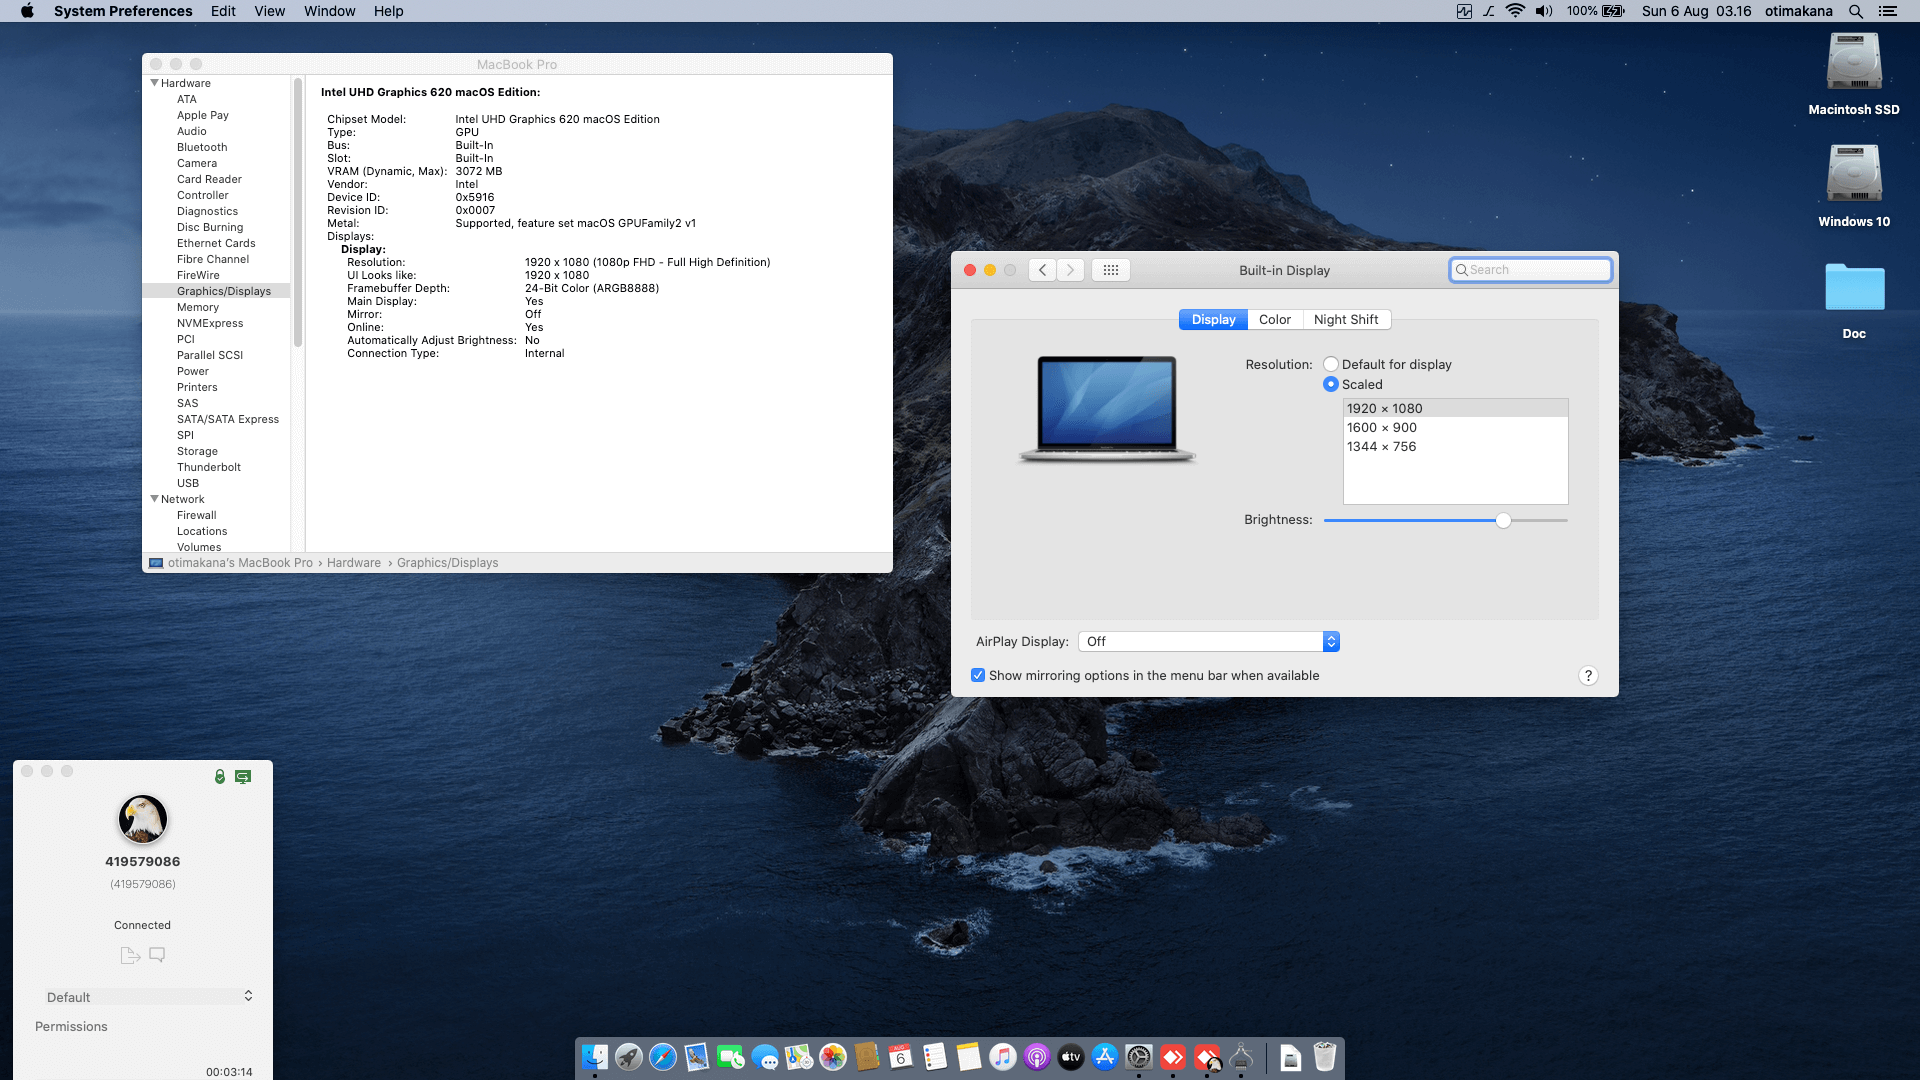Click volume icon in menu bar
This screenshot has width=1920, height=1080.
coord(1544,11)
